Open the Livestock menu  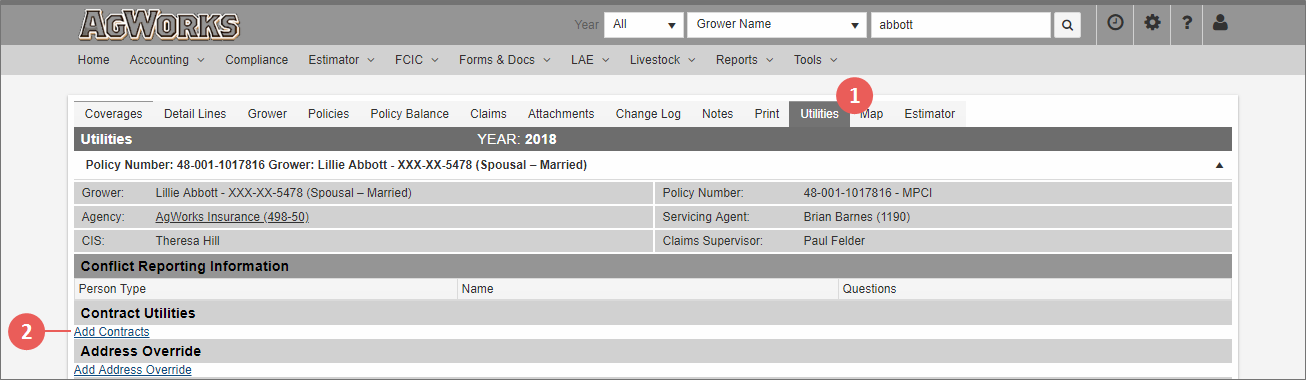tap(662, 60)
